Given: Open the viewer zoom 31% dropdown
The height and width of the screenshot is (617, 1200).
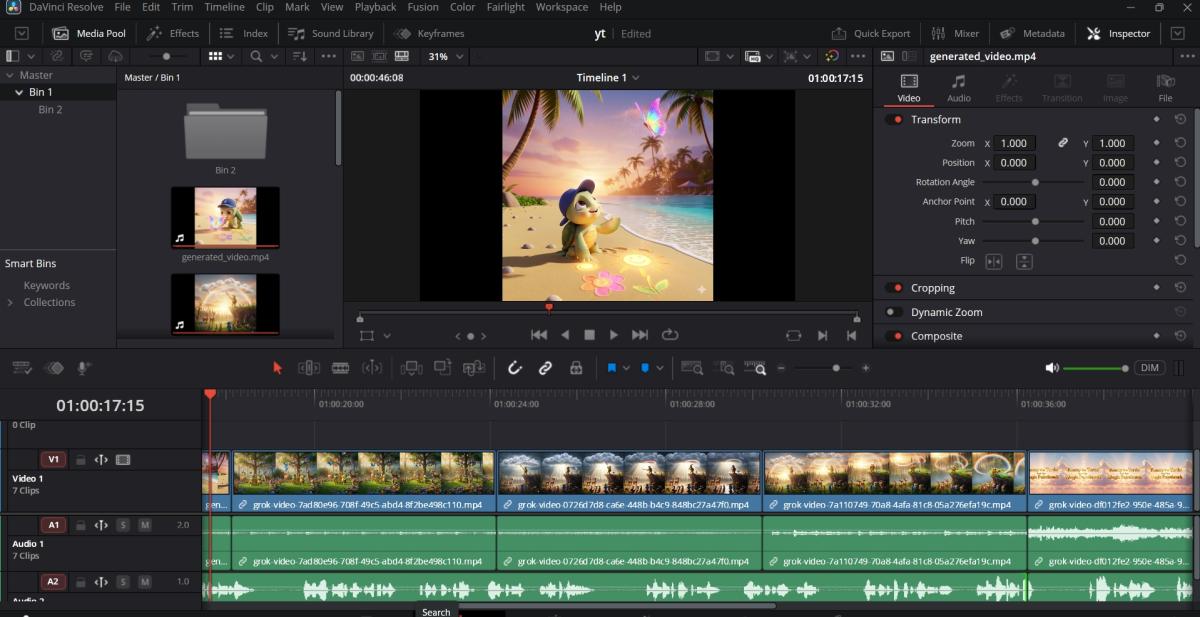Looking at the screenshot, I should point(445,57).
